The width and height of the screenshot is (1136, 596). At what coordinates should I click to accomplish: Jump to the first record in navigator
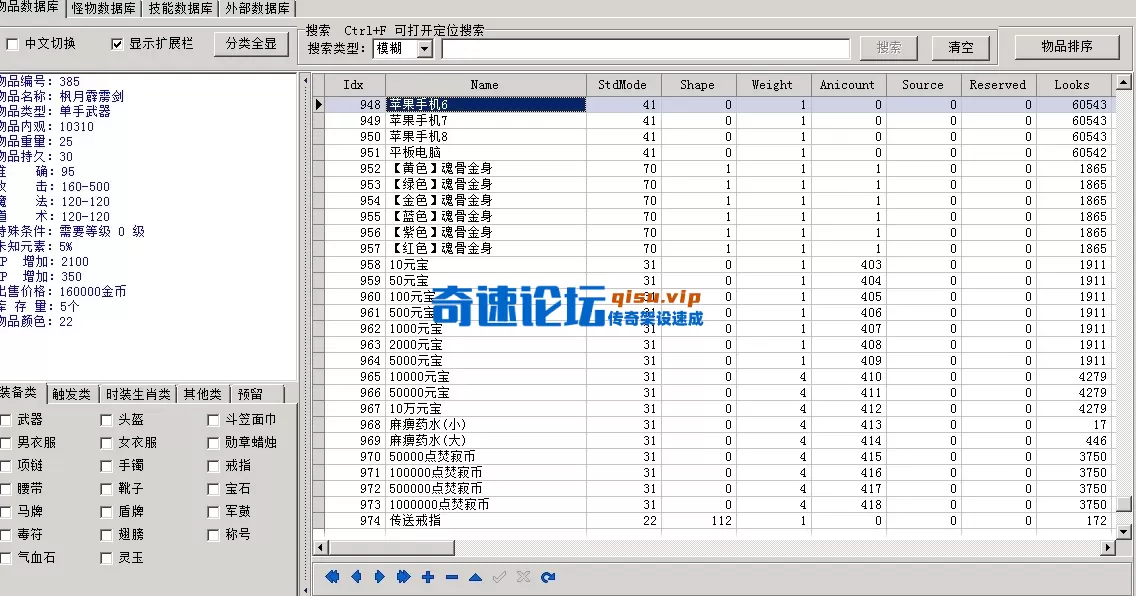[x=332, y=577]
